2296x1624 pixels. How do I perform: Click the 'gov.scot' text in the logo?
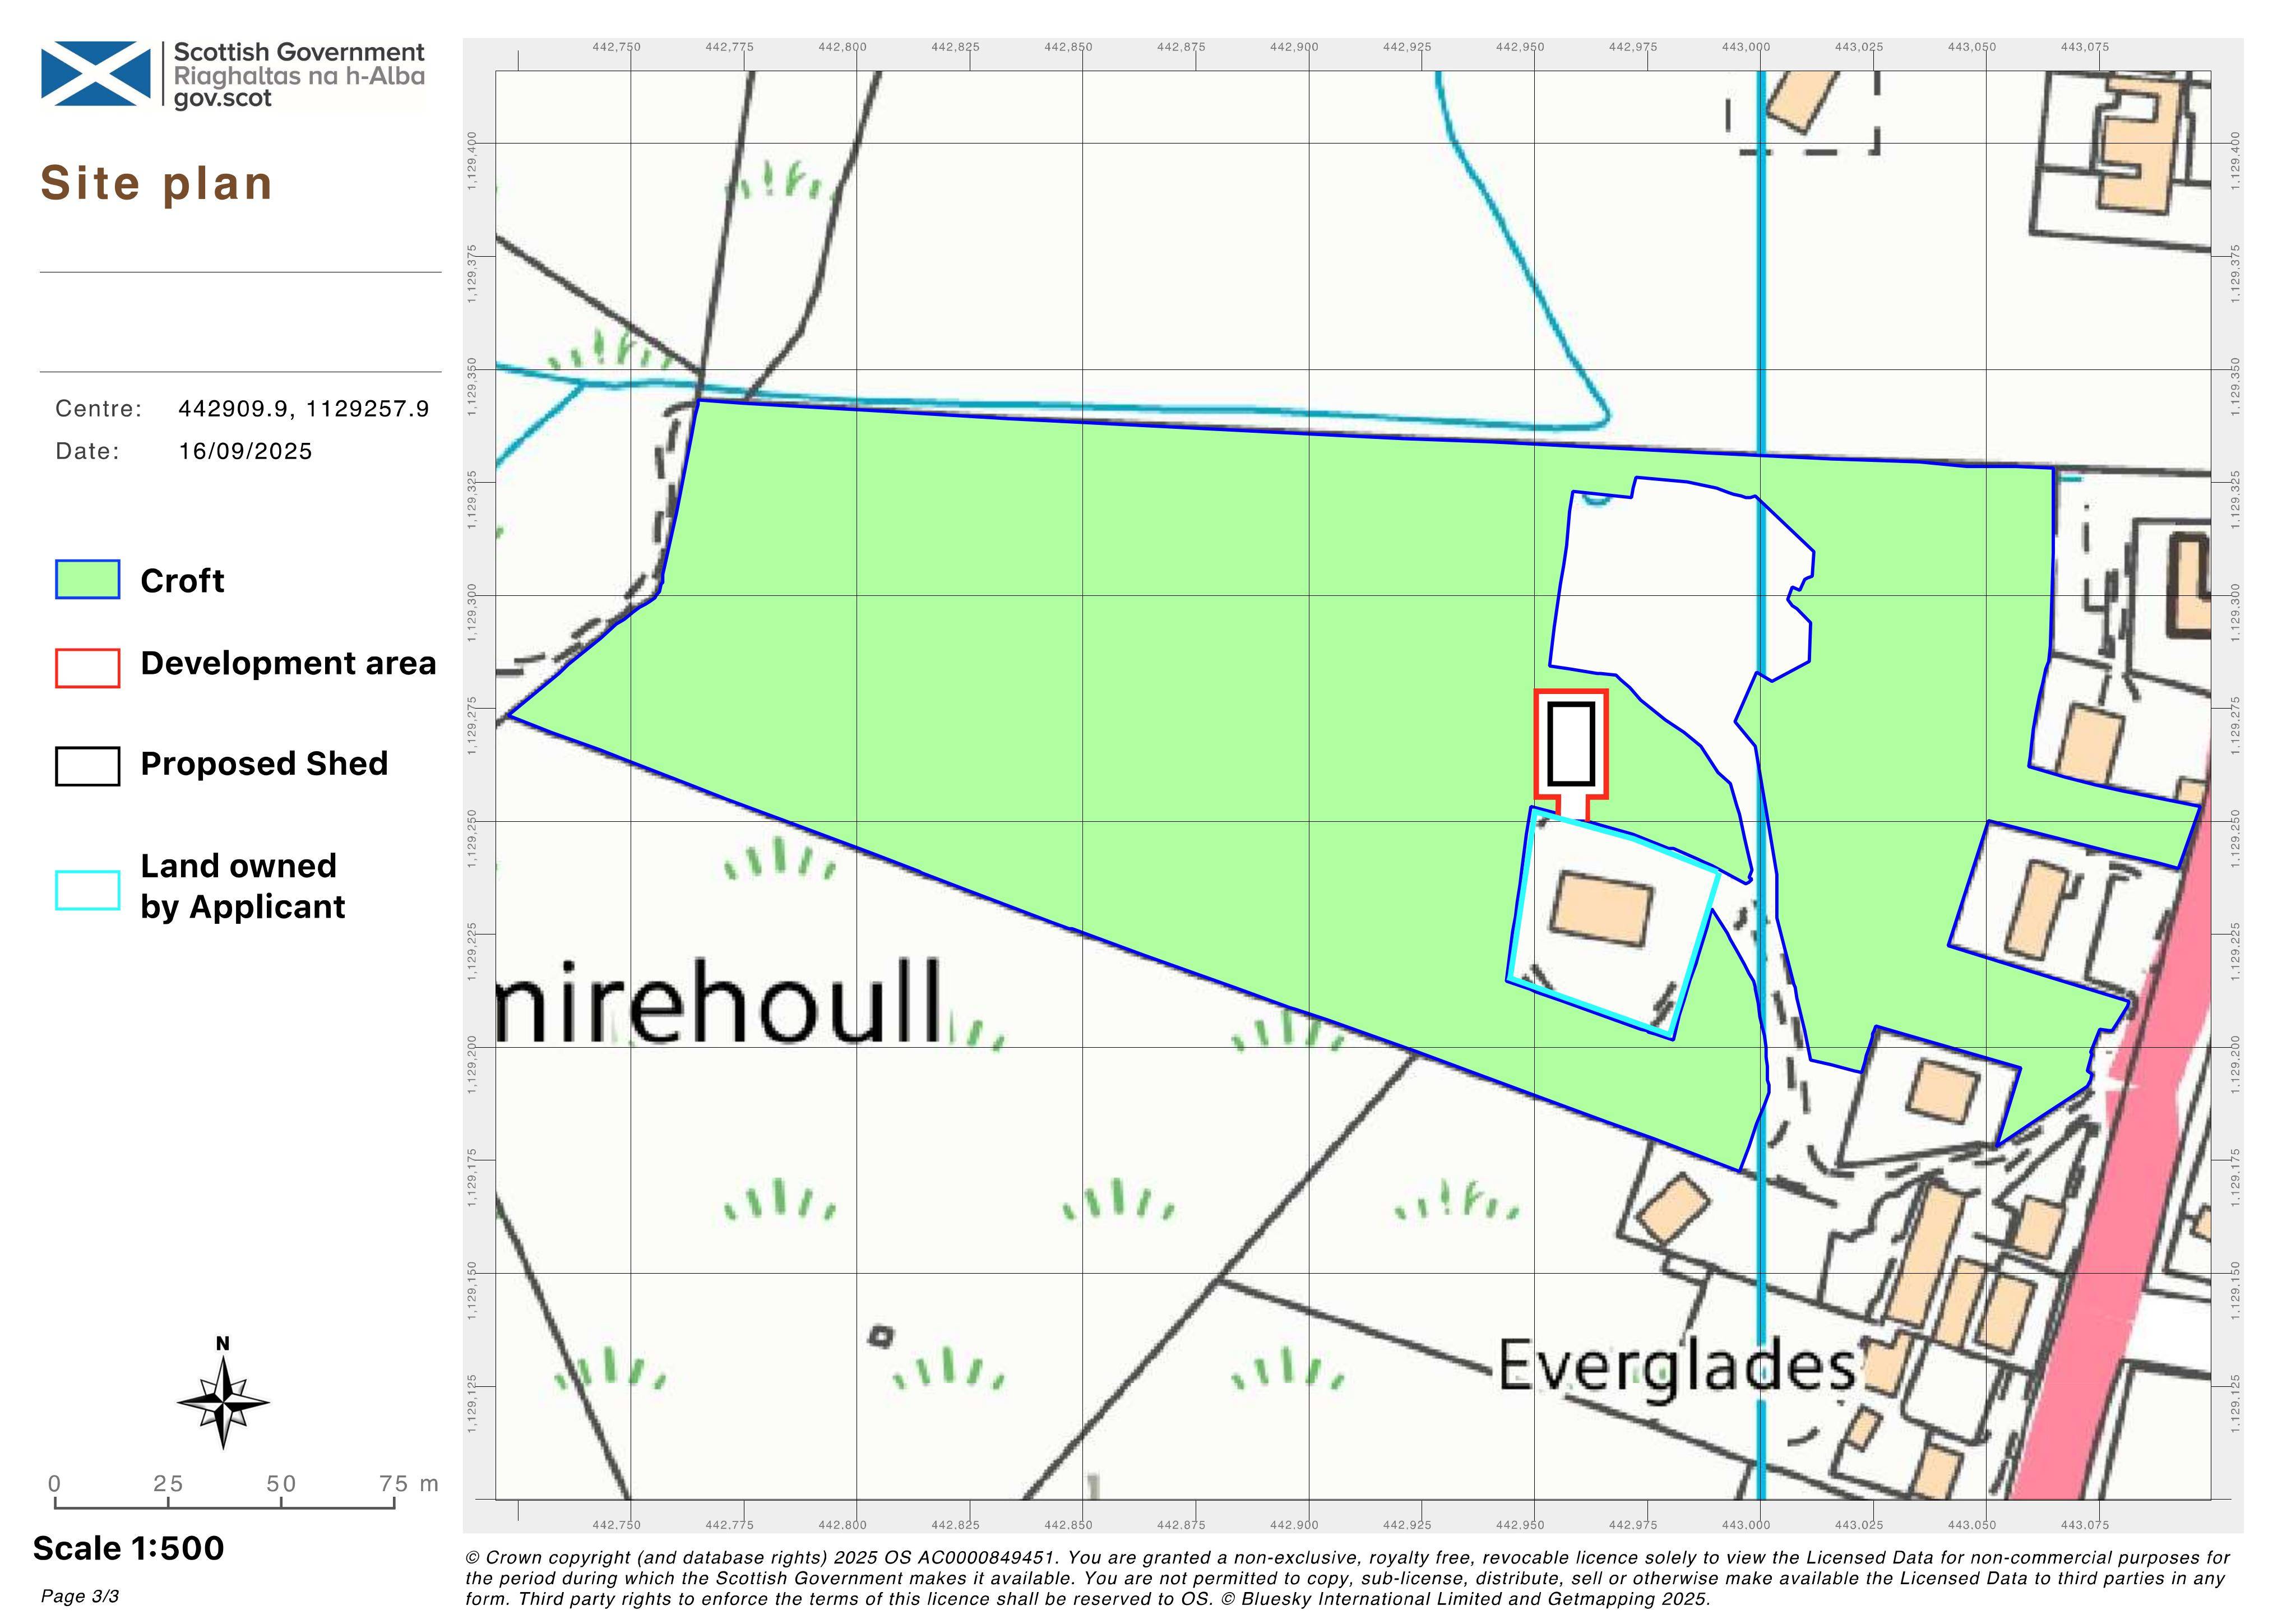(222, 98)
